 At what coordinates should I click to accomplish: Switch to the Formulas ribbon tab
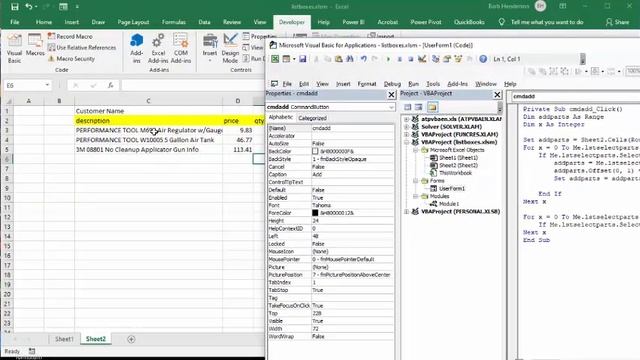click(173, 22)
